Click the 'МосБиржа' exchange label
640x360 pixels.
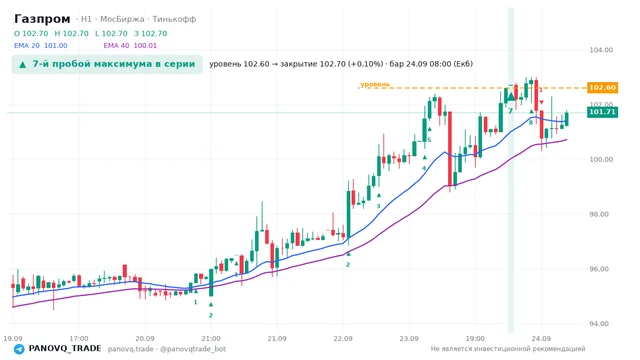122,19
